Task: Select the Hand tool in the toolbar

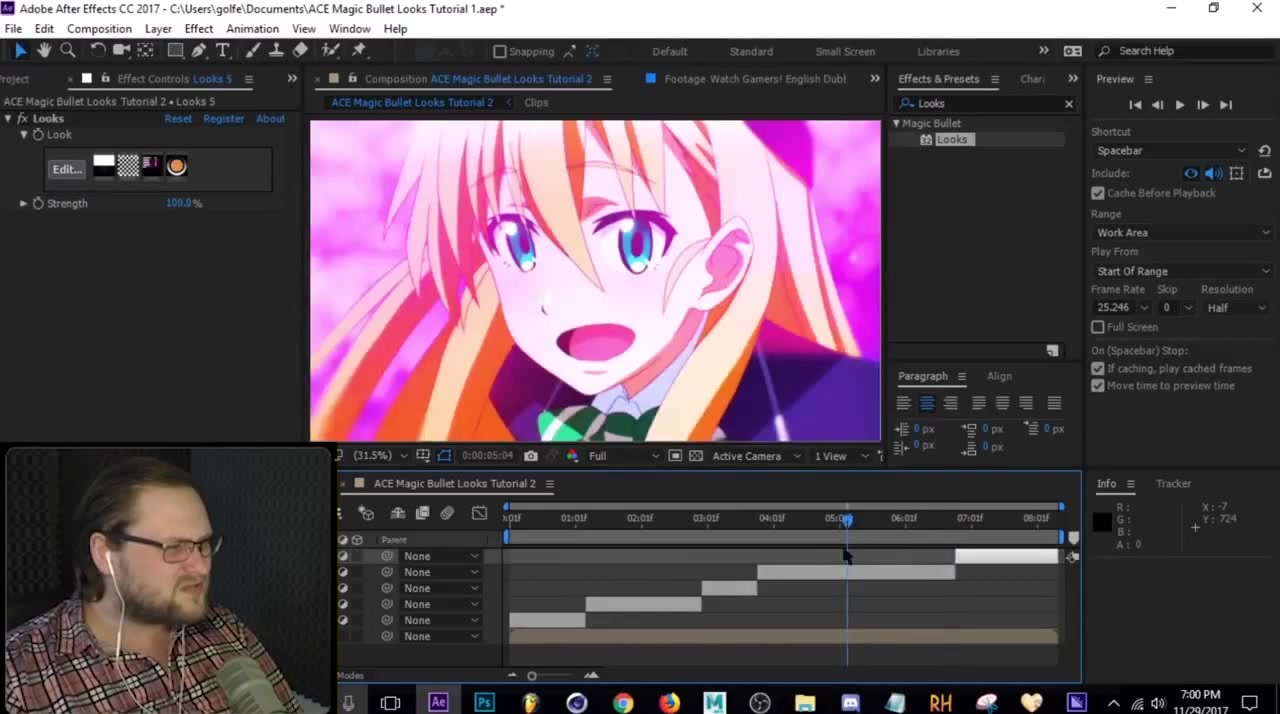Action: [x=44, y=50]
